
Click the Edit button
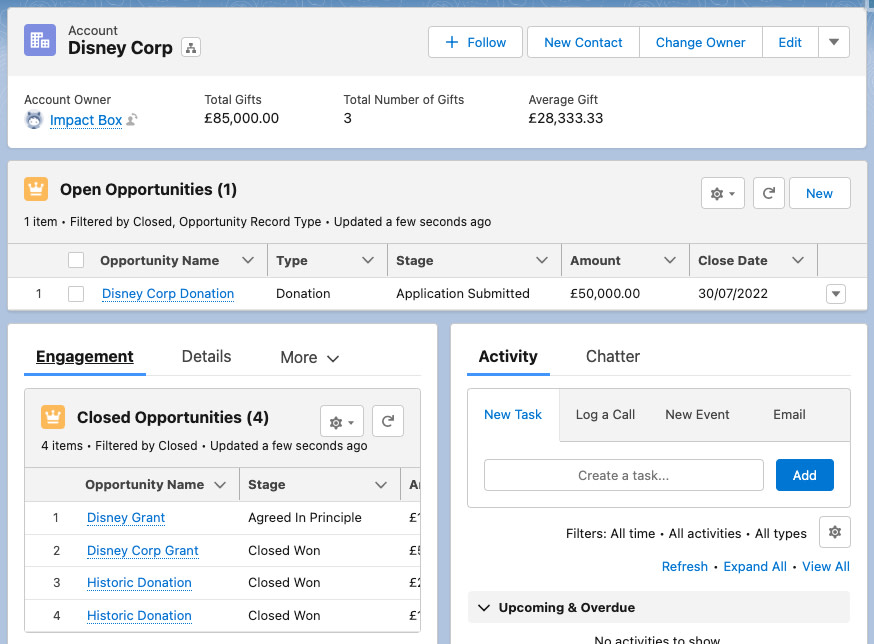790,42
